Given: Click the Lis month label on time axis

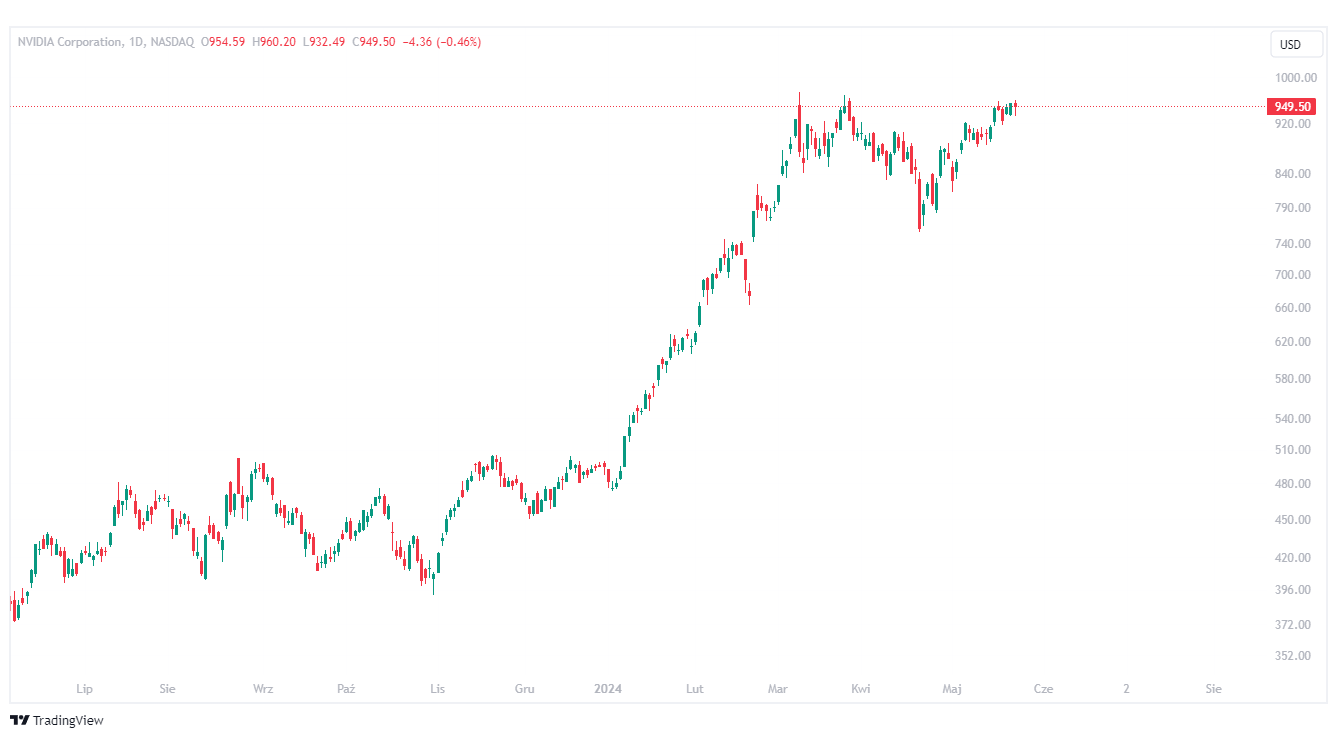Looking at the screenshot, I should (x=437, y=689).
